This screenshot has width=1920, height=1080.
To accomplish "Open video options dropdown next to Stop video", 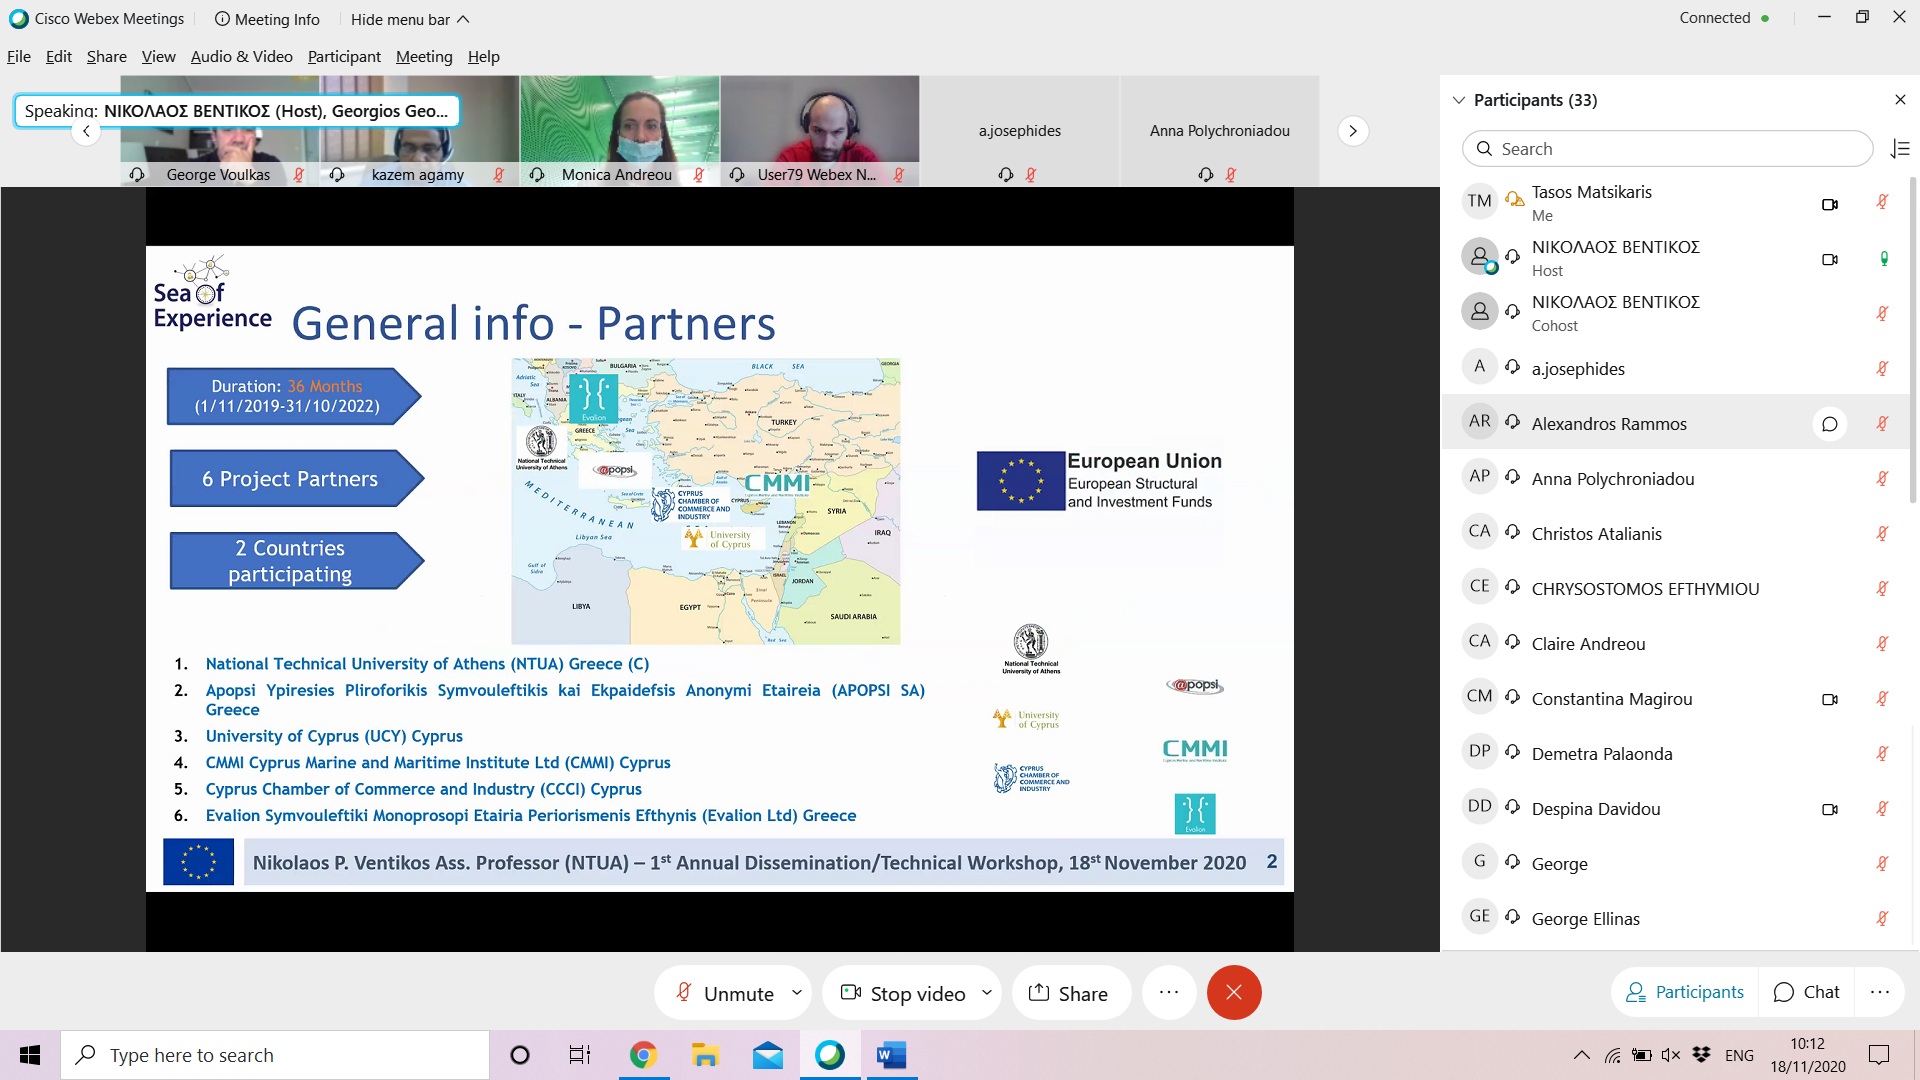I will [x=987, y=993].
